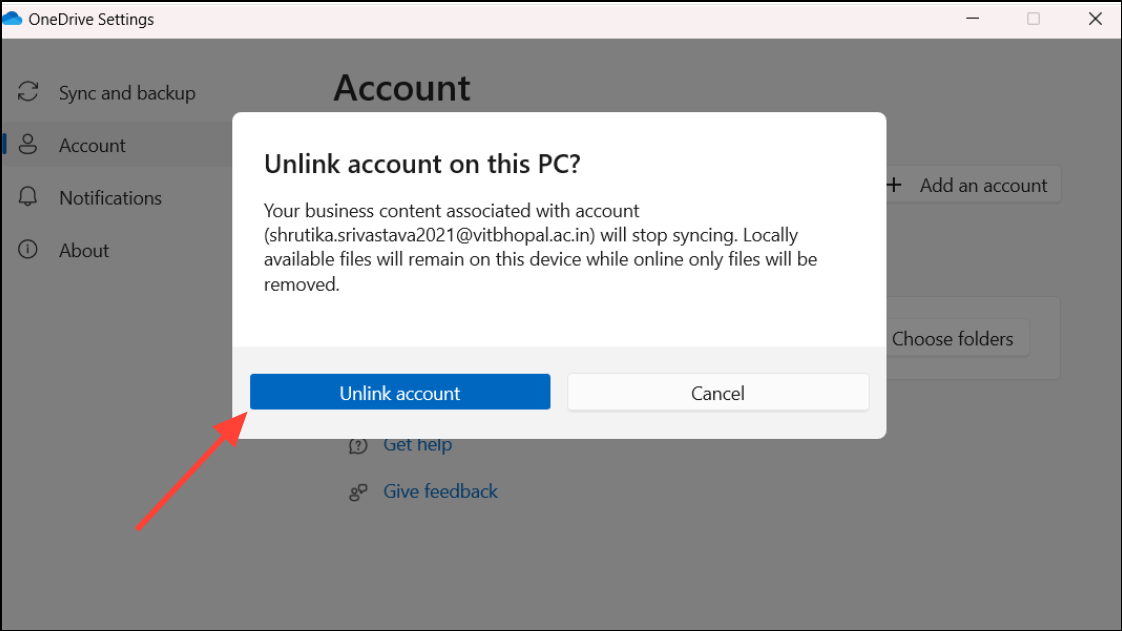Screen dimensions: 1122x631
Task: Open Choose folders
Action: [x=957, y=338]
